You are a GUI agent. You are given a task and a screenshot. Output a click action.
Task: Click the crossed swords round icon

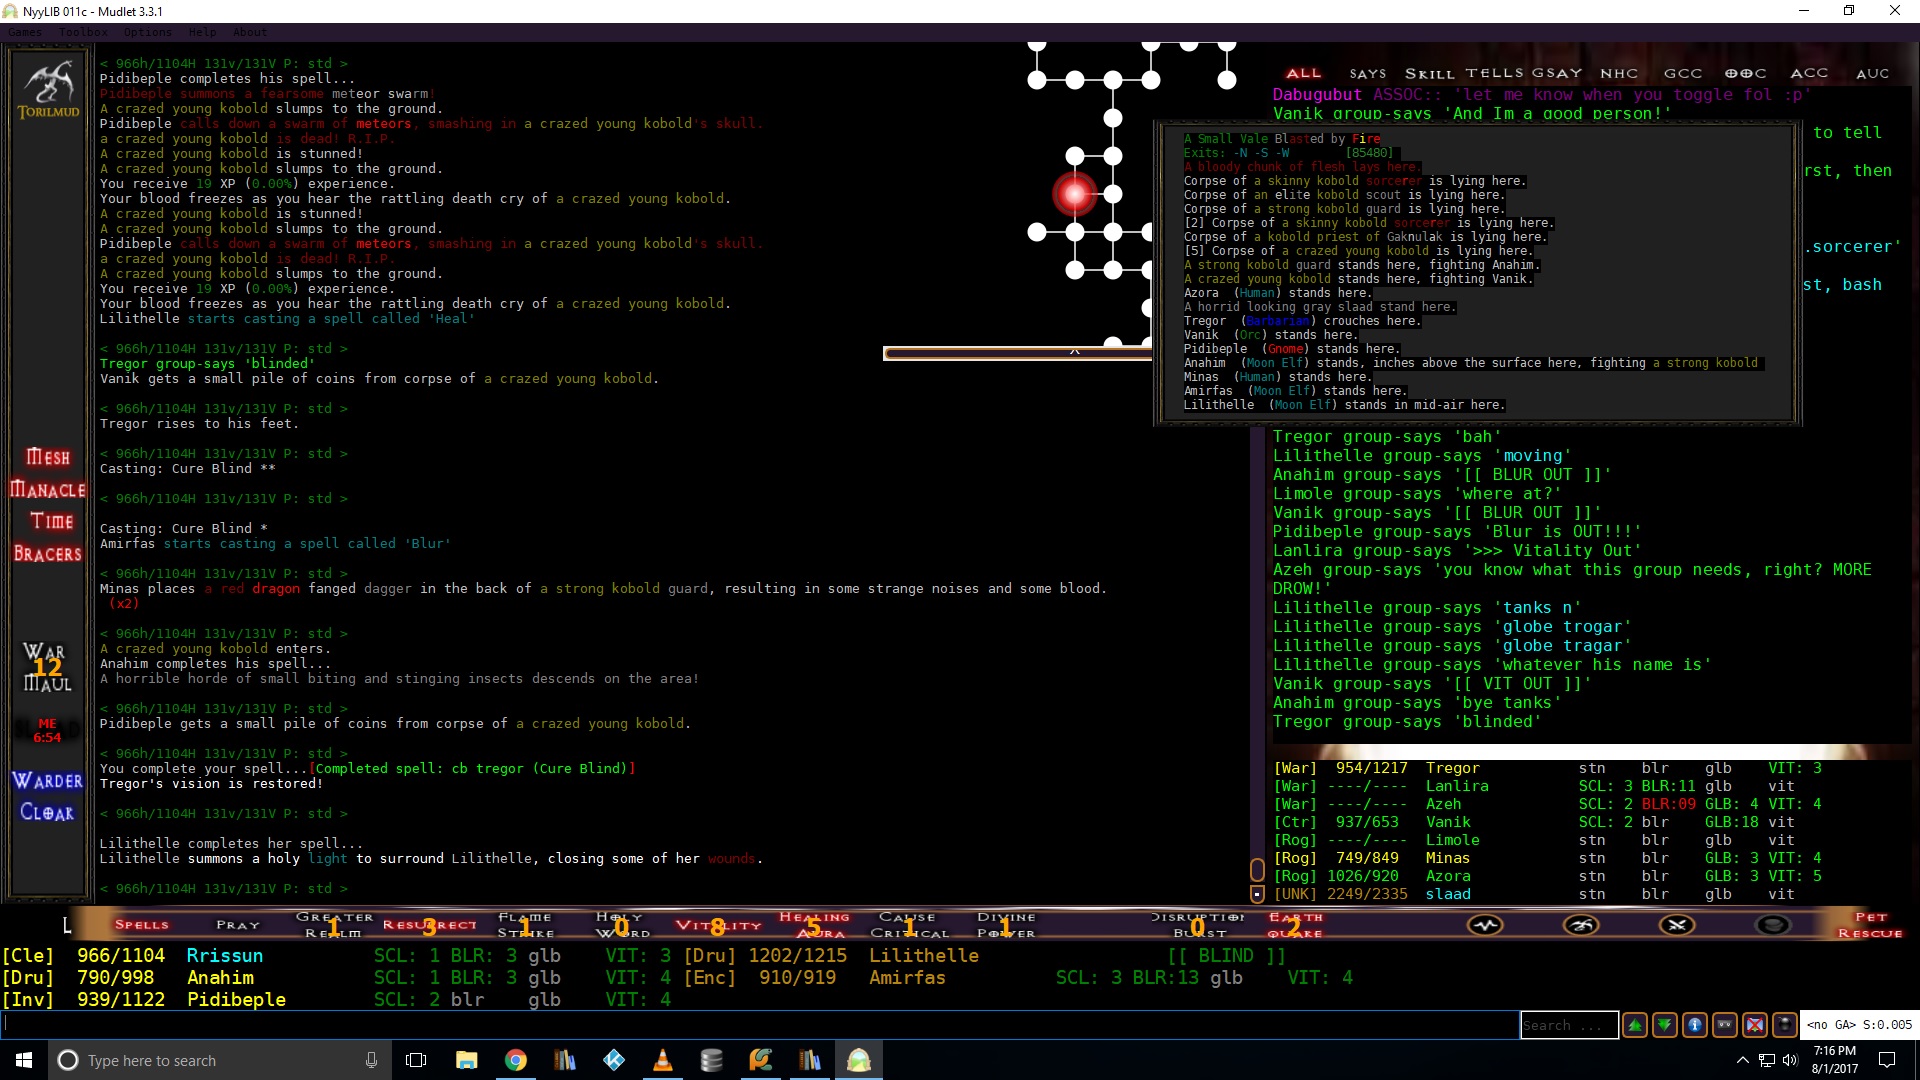coord(1677,925)
